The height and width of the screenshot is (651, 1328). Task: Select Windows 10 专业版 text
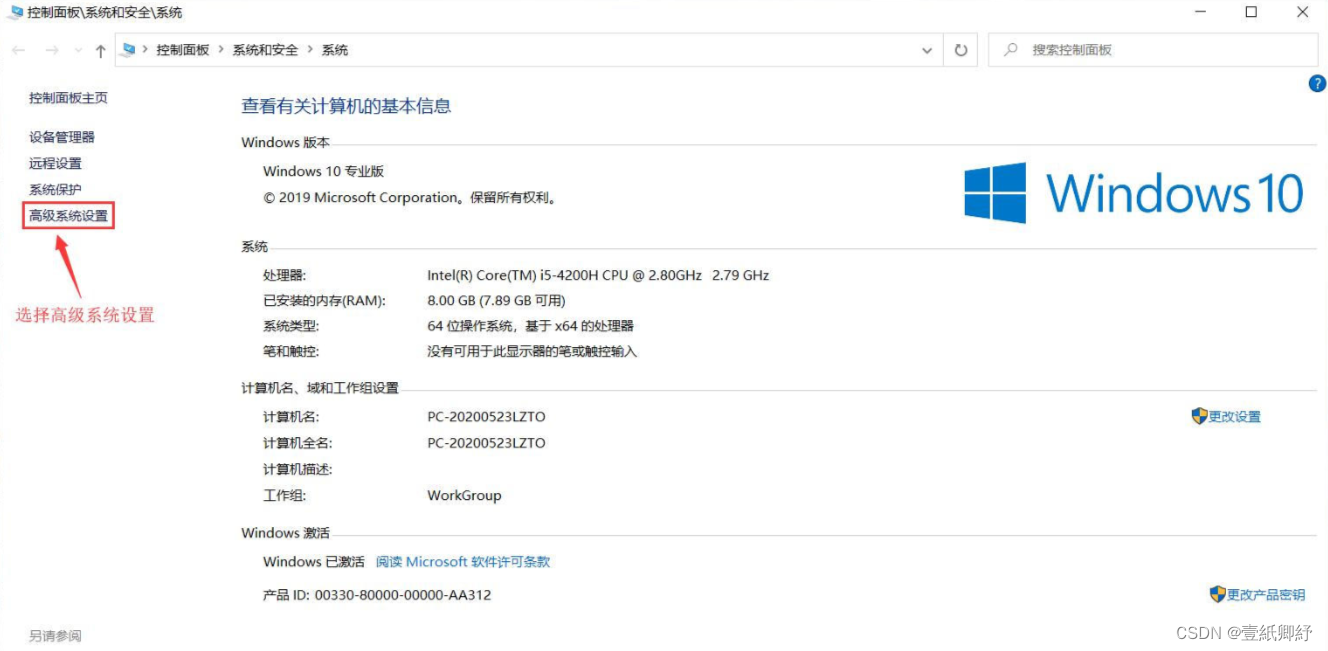point(323,172)
